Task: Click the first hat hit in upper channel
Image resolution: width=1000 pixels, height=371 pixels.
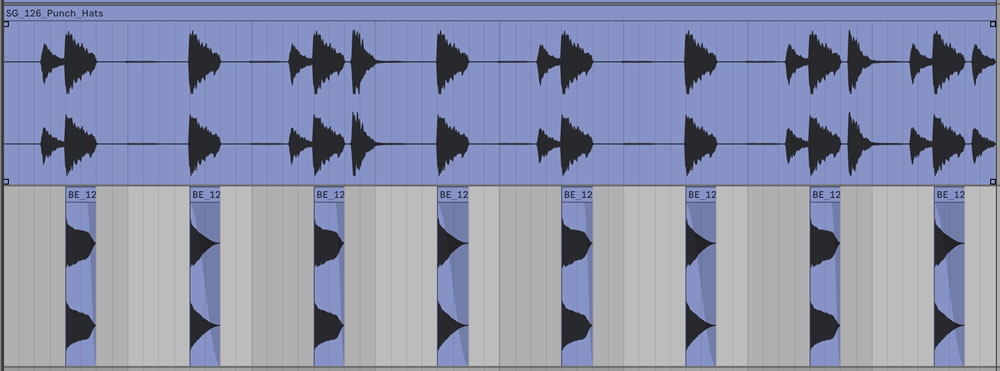Action: pyautogui.click(x=52, y=62)
